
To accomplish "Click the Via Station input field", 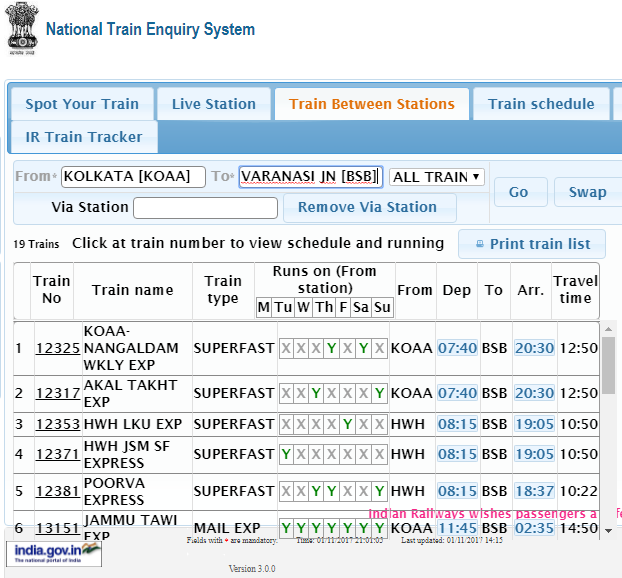I will (x=205, y=207).
